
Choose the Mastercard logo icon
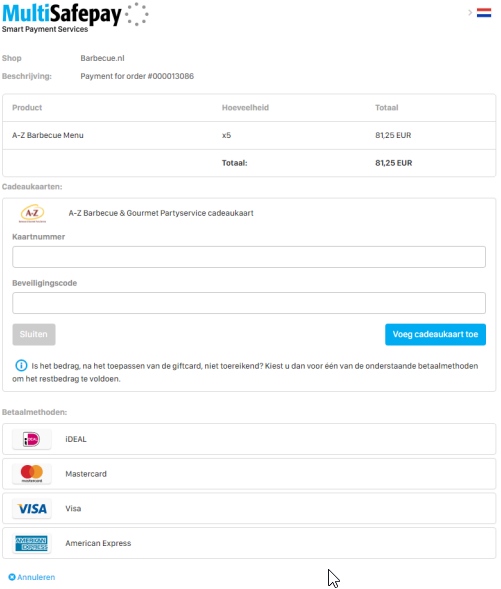click(32, 474)
